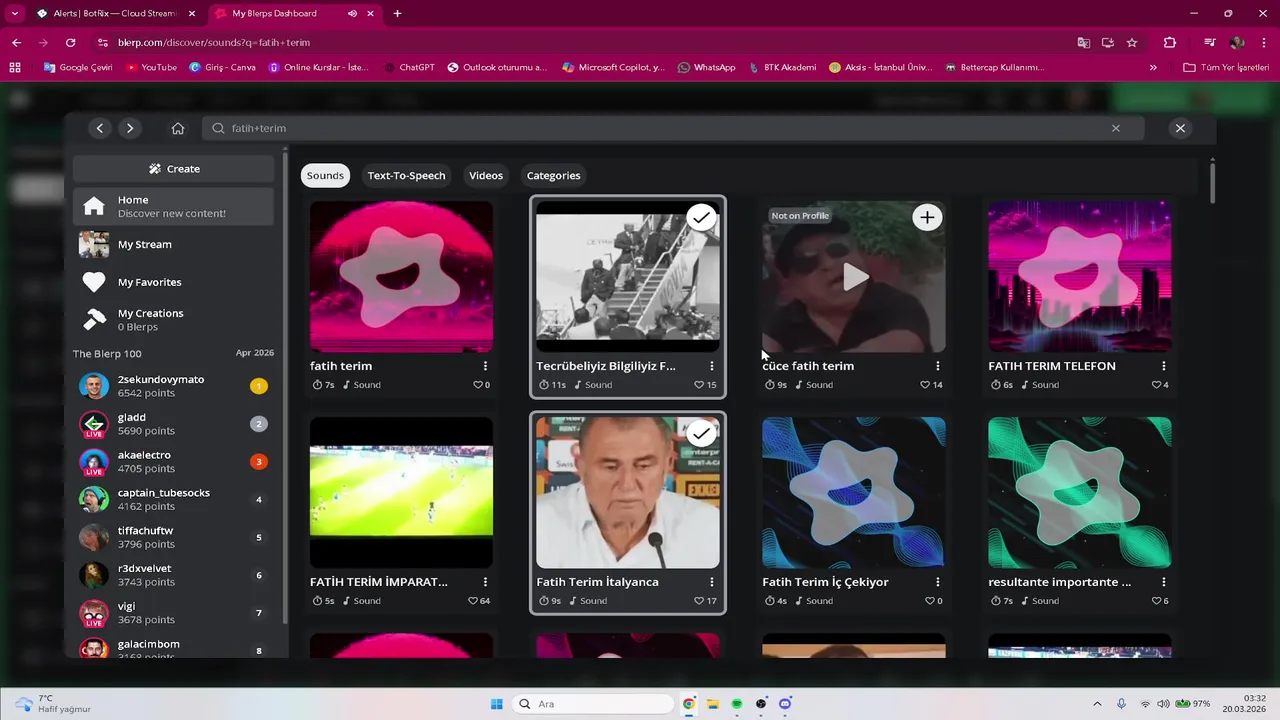
Task: Select leaderboard user r3dxvelvet
Action: pyautogui.click(x=173, y=575)
